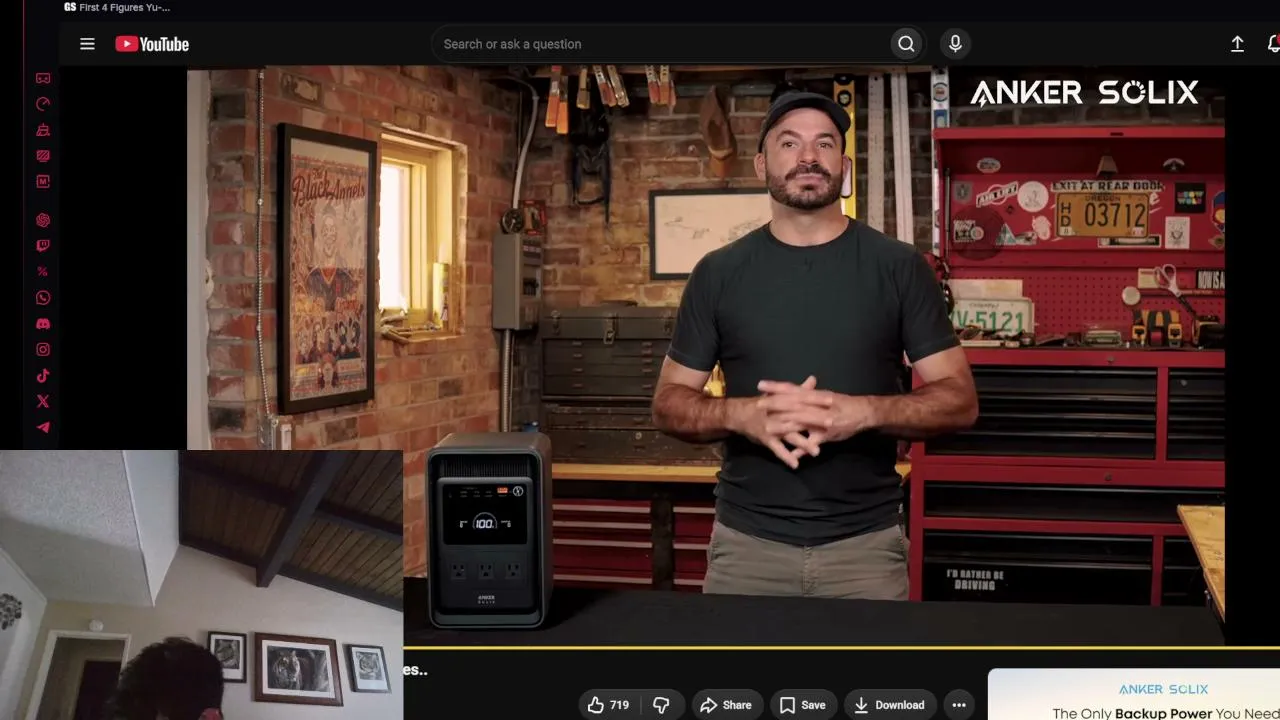Image resolution: width=1280 pixels, height=720 pixels.
Task: Open GX Control speedometer in the sidebar
Action: tap(43, 104)
